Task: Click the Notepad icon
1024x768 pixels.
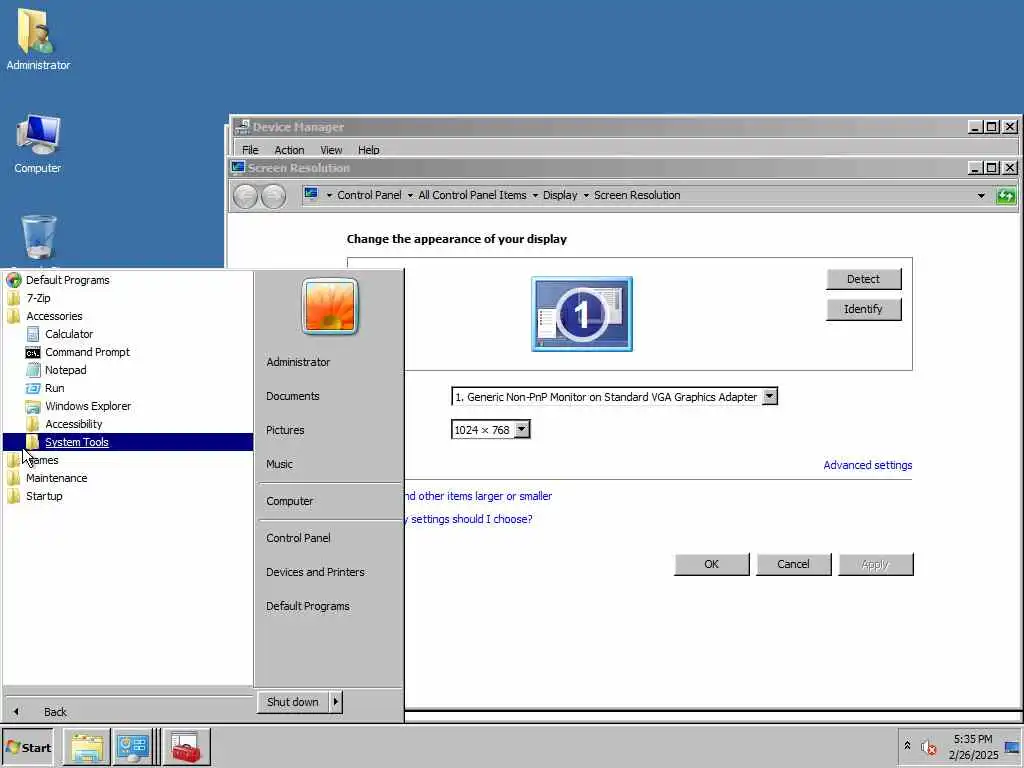Action: coord(33,370)
